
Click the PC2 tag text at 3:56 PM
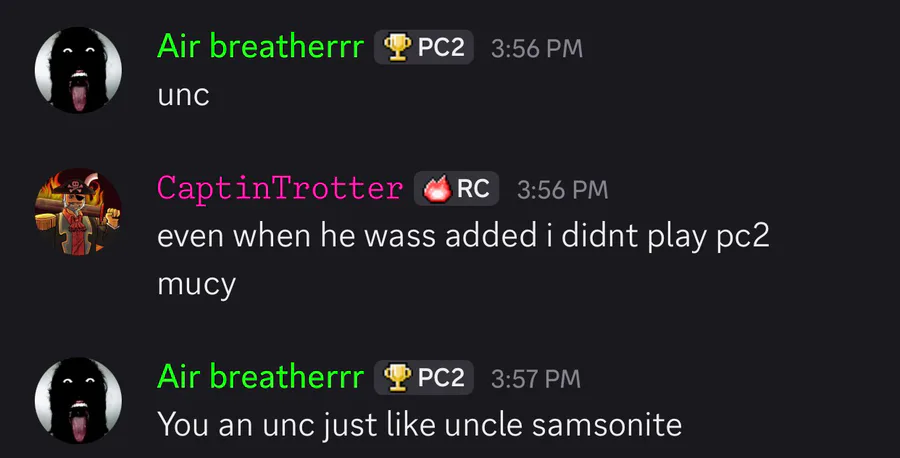441,47
